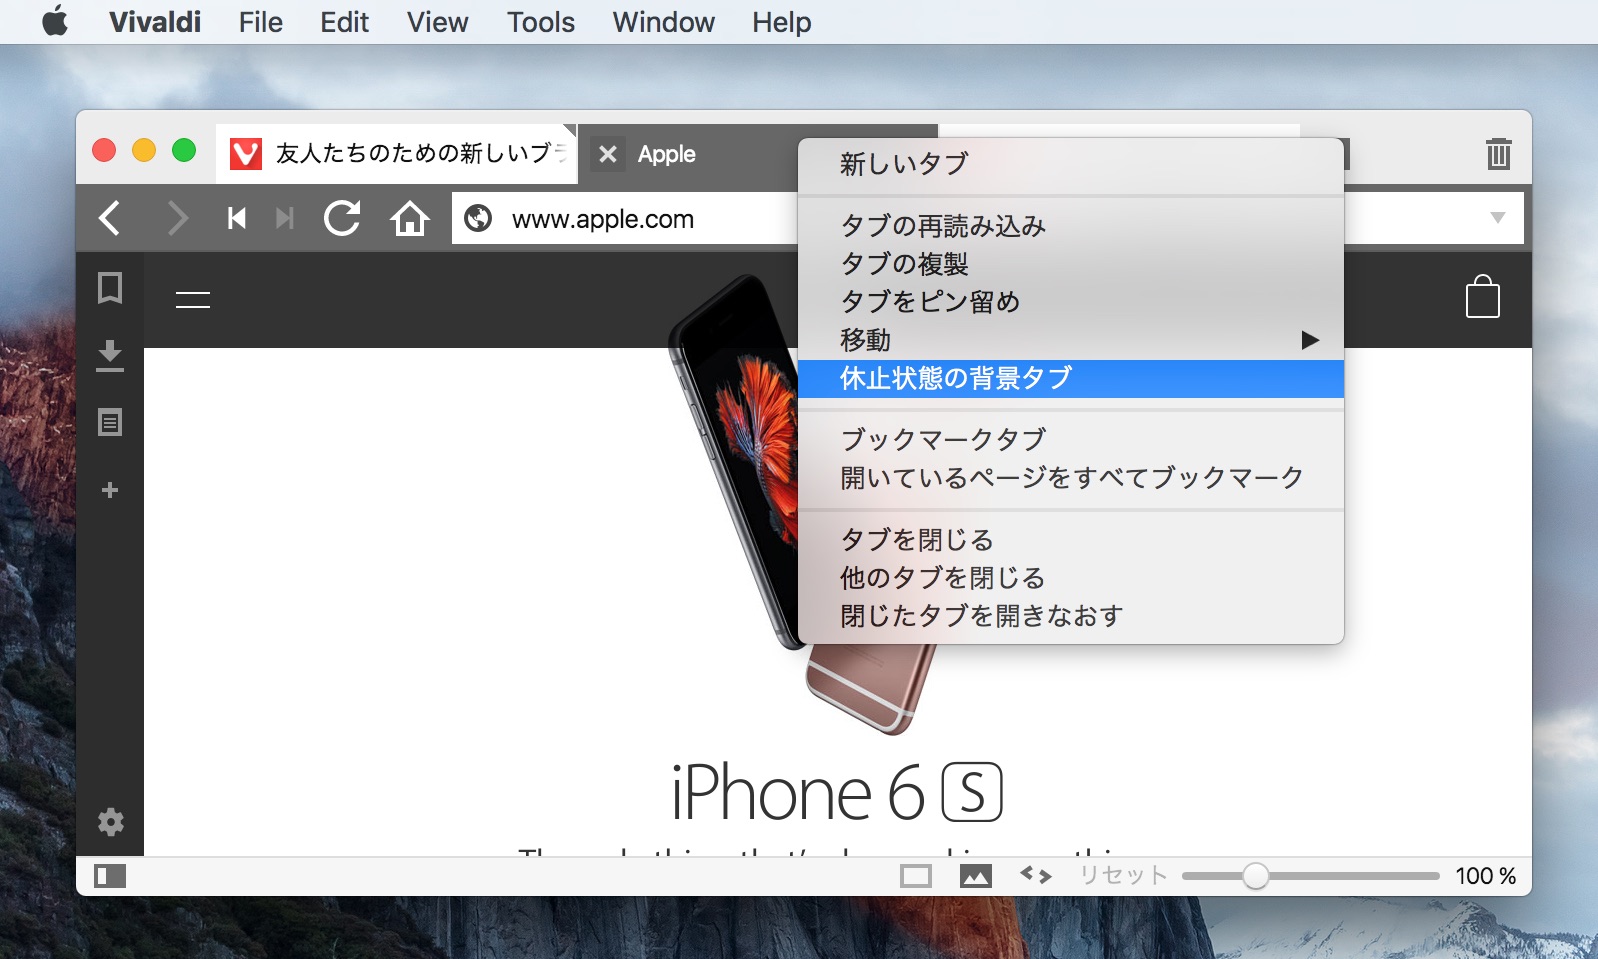Choose タブの複製 menu entry
Screen dimensions: 1598x959
pos(1071,264)
